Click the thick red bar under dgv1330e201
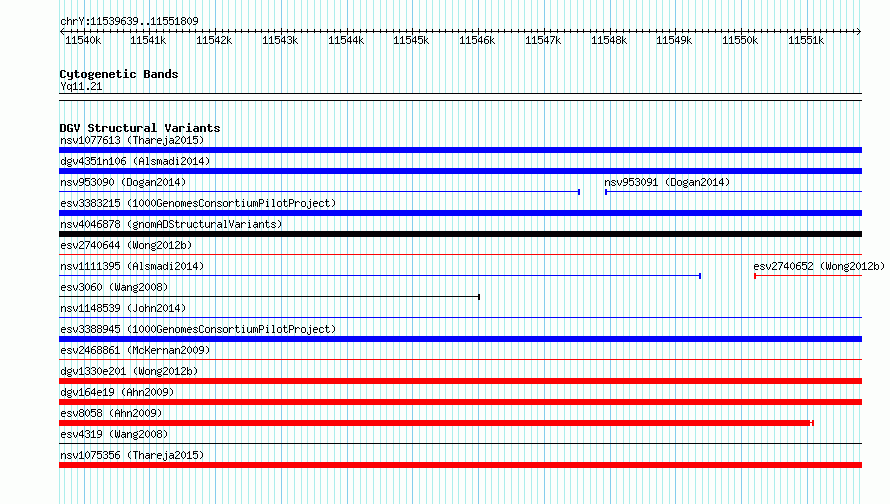890x504 pixels. pyautogui.click(x=460, y=381)
